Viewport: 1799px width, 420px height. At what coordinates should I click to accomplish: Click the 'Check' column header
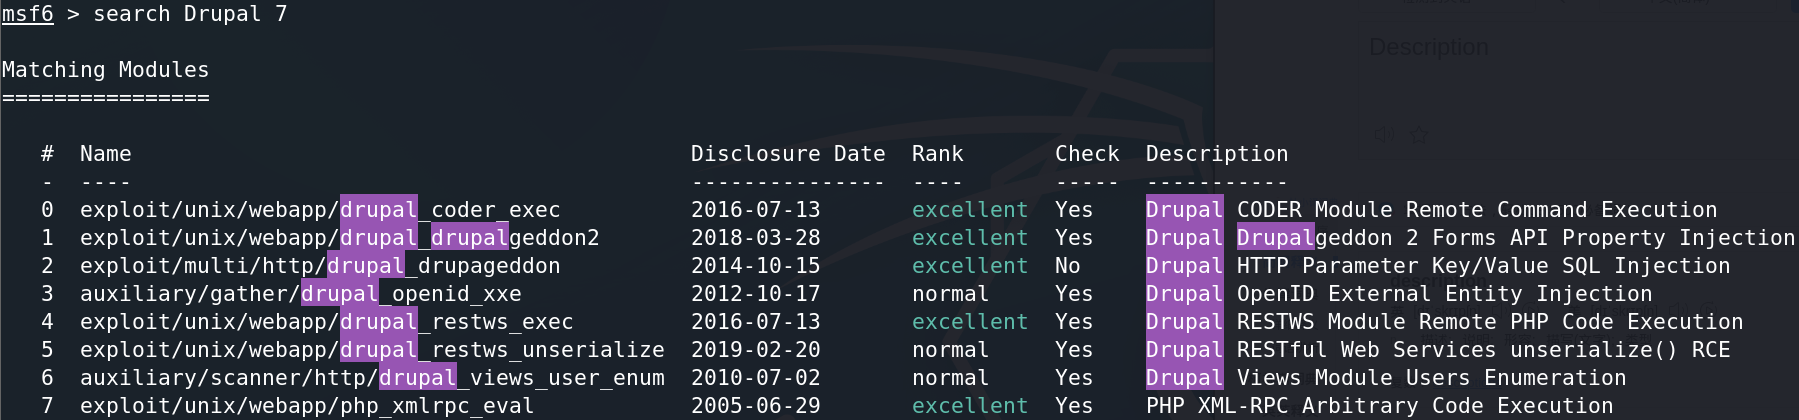[1087, 154]
